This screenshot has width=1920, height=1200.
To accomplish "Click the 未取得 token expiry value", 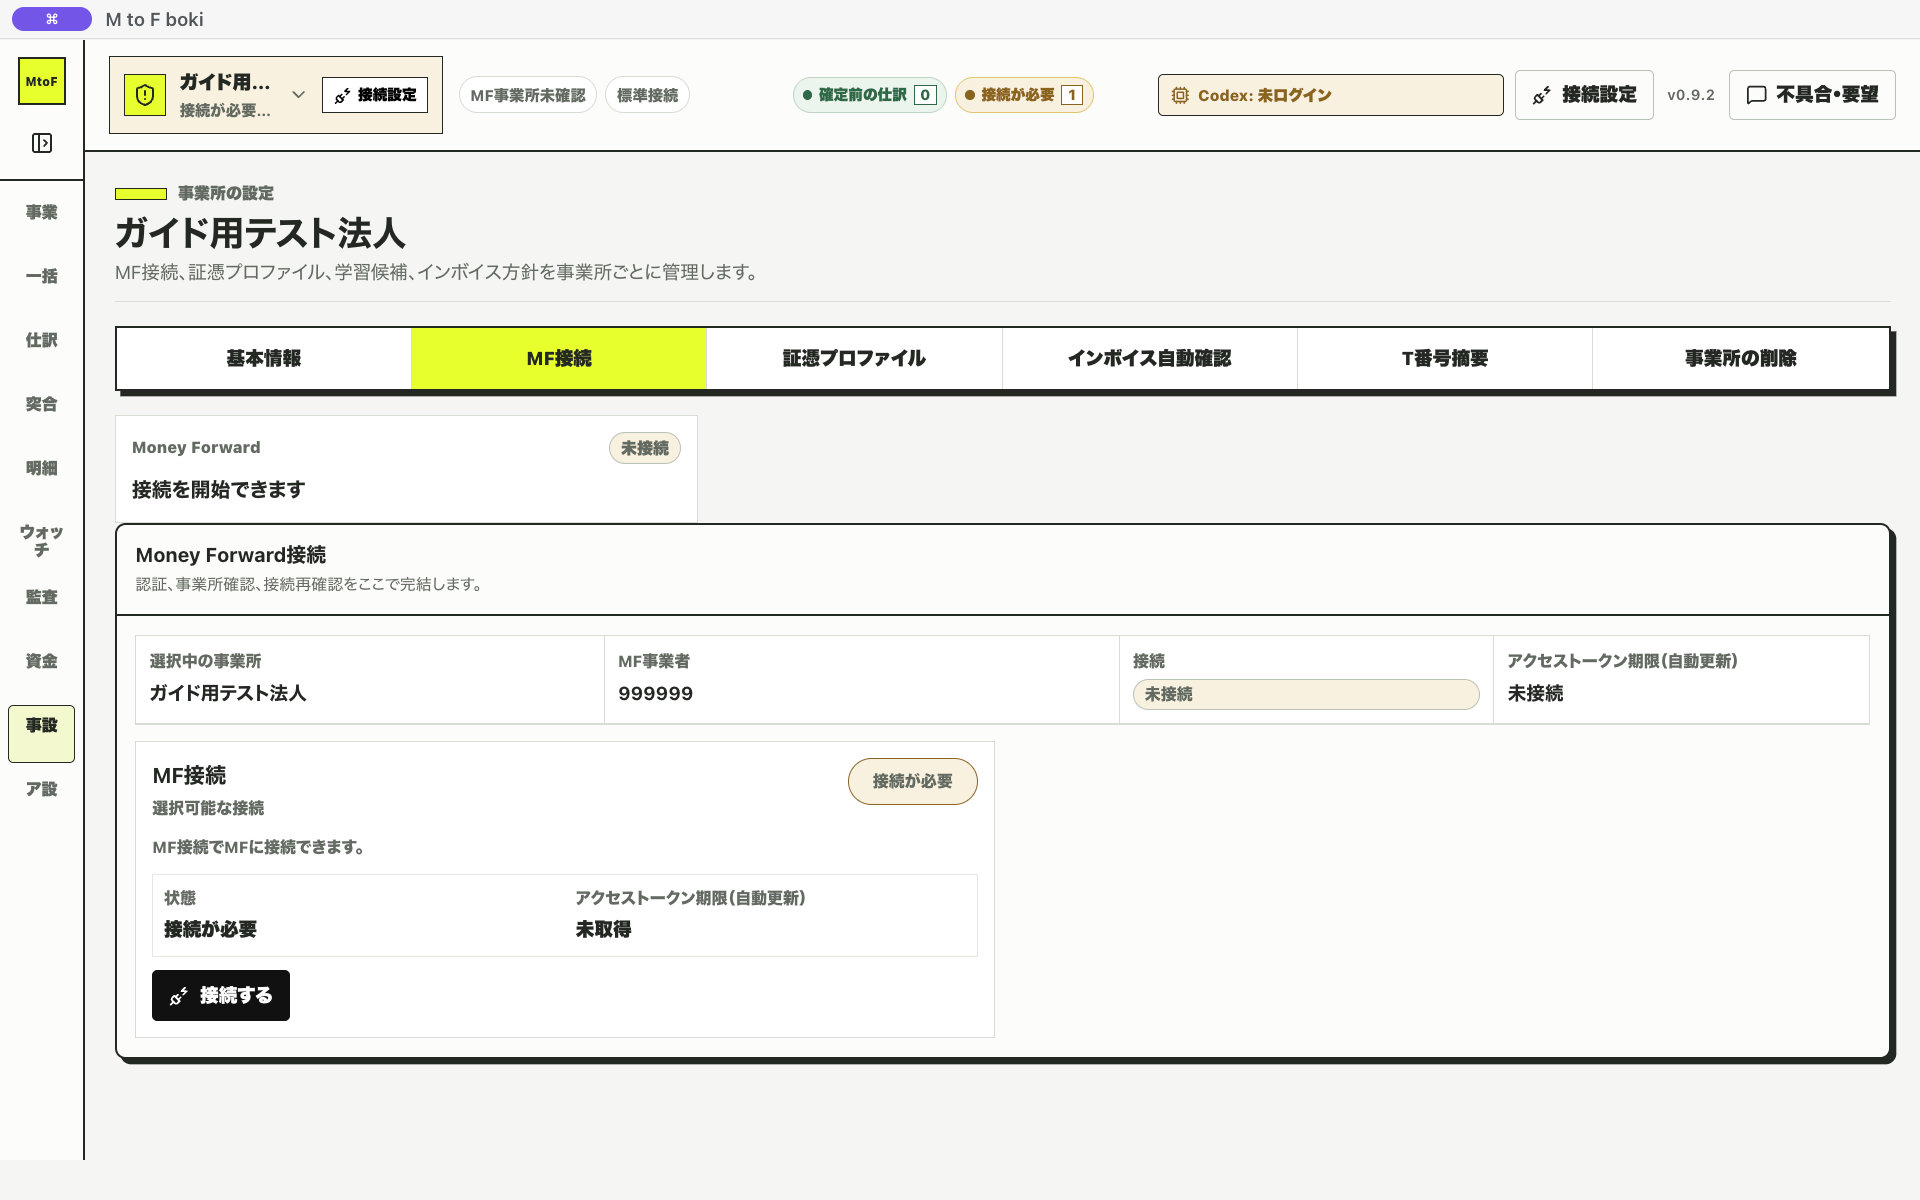I will click(x=603, y=929).
